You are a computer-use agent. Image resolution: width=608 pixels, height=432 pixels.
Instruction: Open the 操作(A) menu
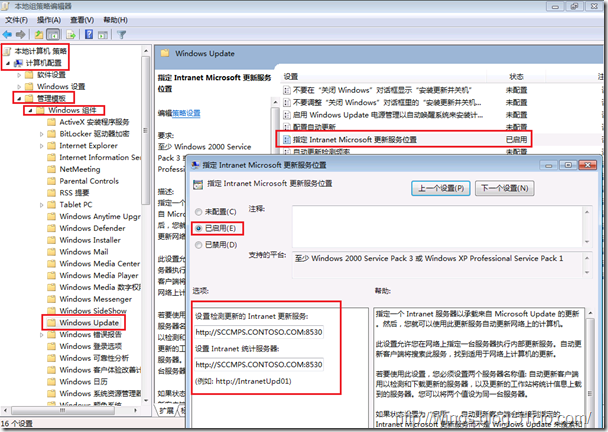pyautogui.click(x=49, y=20)
